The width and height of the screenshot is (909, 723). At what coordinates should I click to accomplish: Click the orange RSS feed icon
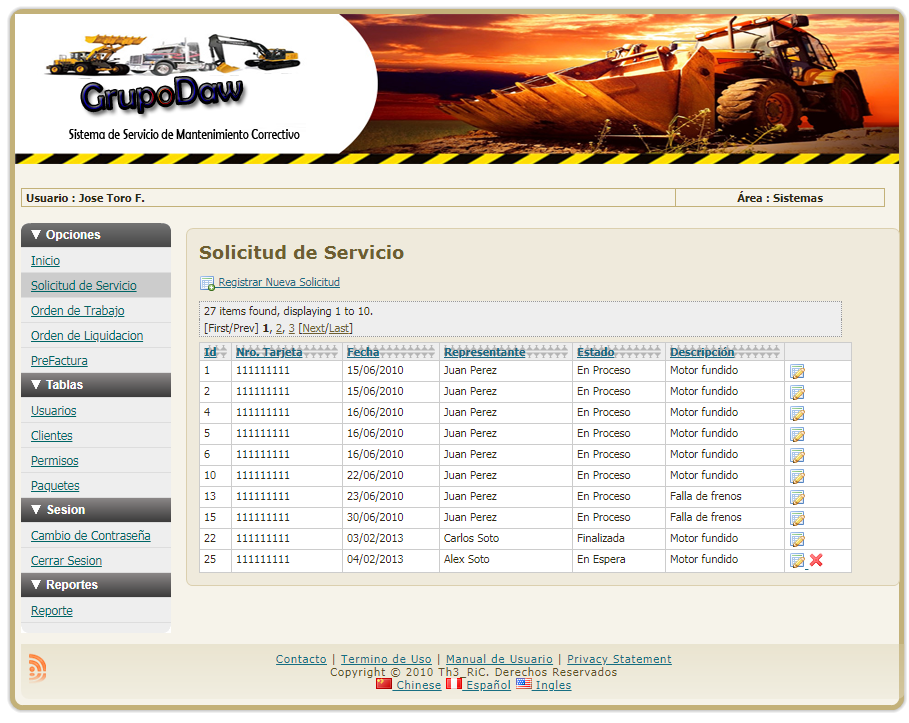pyautogui.click(x=37, y=667)
